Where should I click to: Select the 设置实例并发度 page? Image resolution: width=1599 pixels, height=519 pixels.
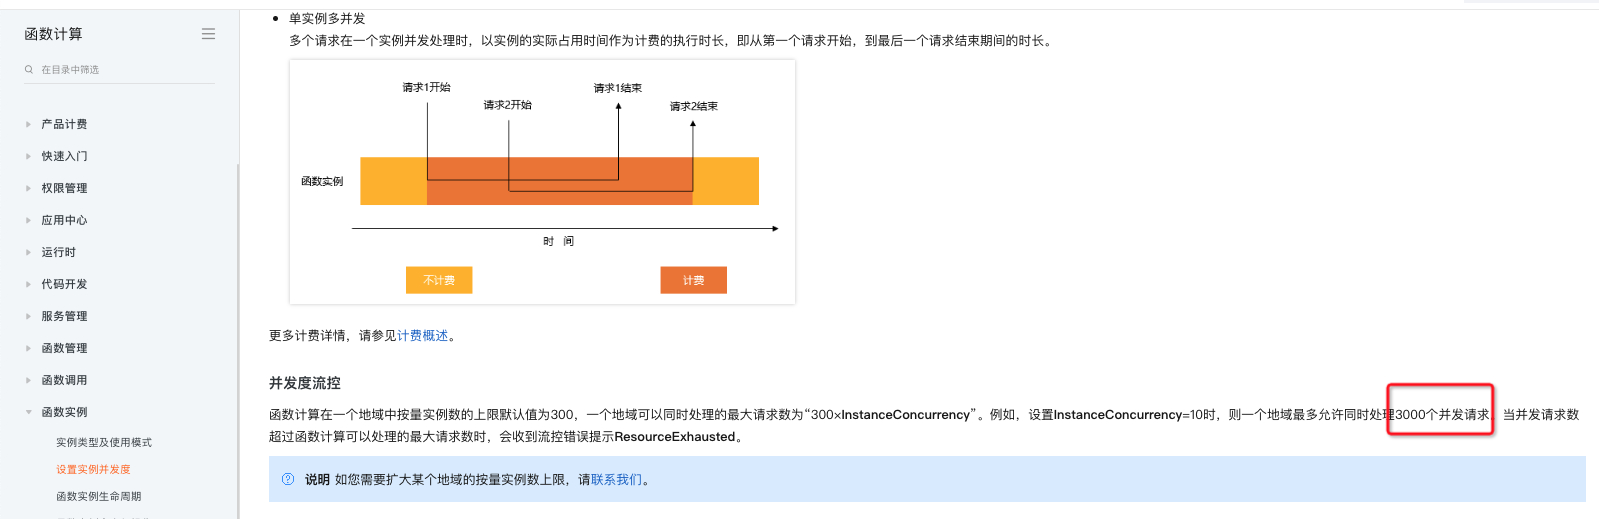click(x=93, y=469)
